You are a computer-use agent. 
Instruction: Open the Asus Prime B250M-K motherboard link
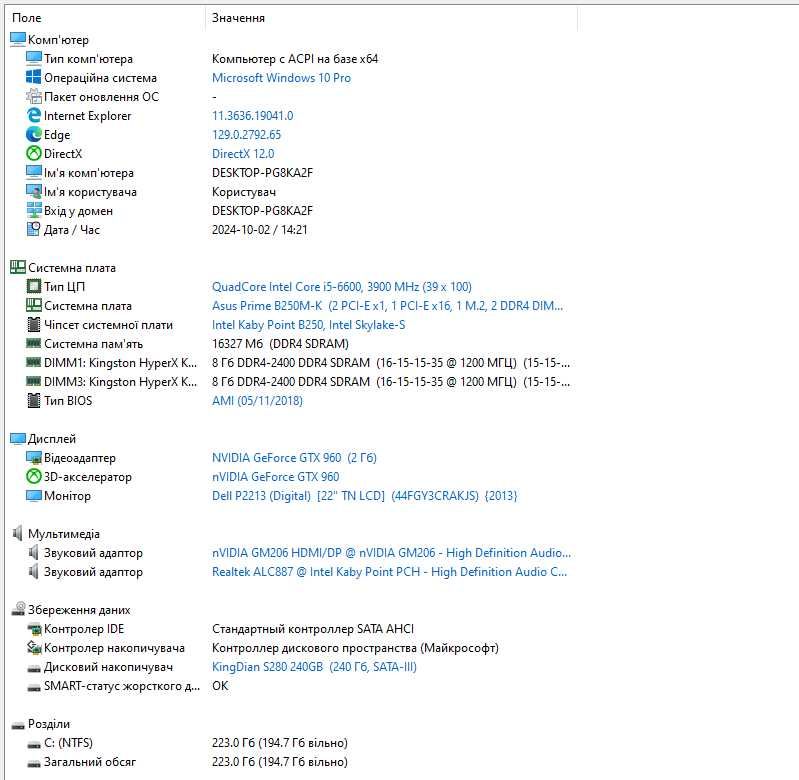pyautogui.click(x=387, y=305)
